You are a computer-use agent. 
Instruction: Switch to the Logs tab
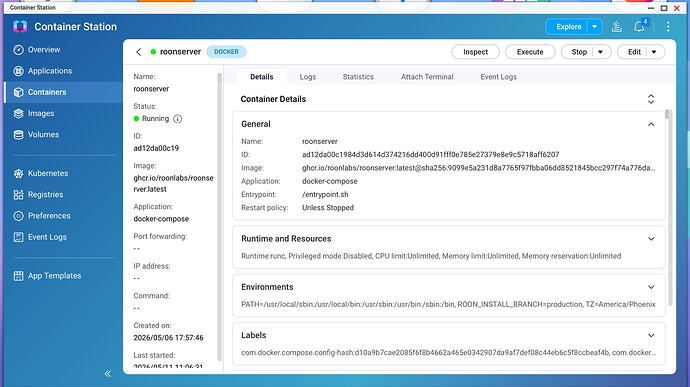pyautogui.click(x=308, y=77)
